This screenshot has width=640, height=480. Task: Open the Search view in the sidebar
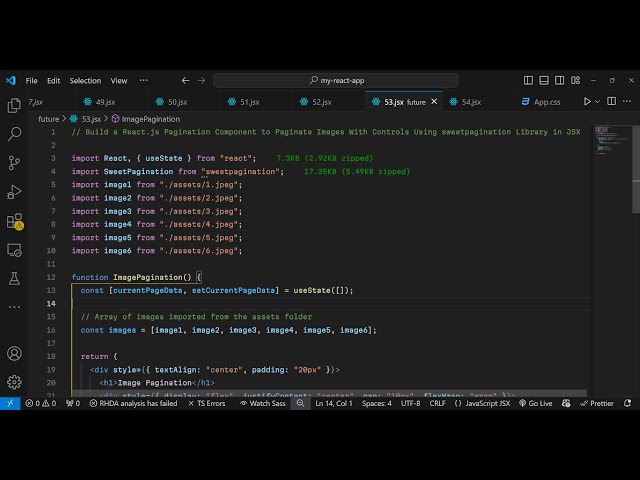14,134
